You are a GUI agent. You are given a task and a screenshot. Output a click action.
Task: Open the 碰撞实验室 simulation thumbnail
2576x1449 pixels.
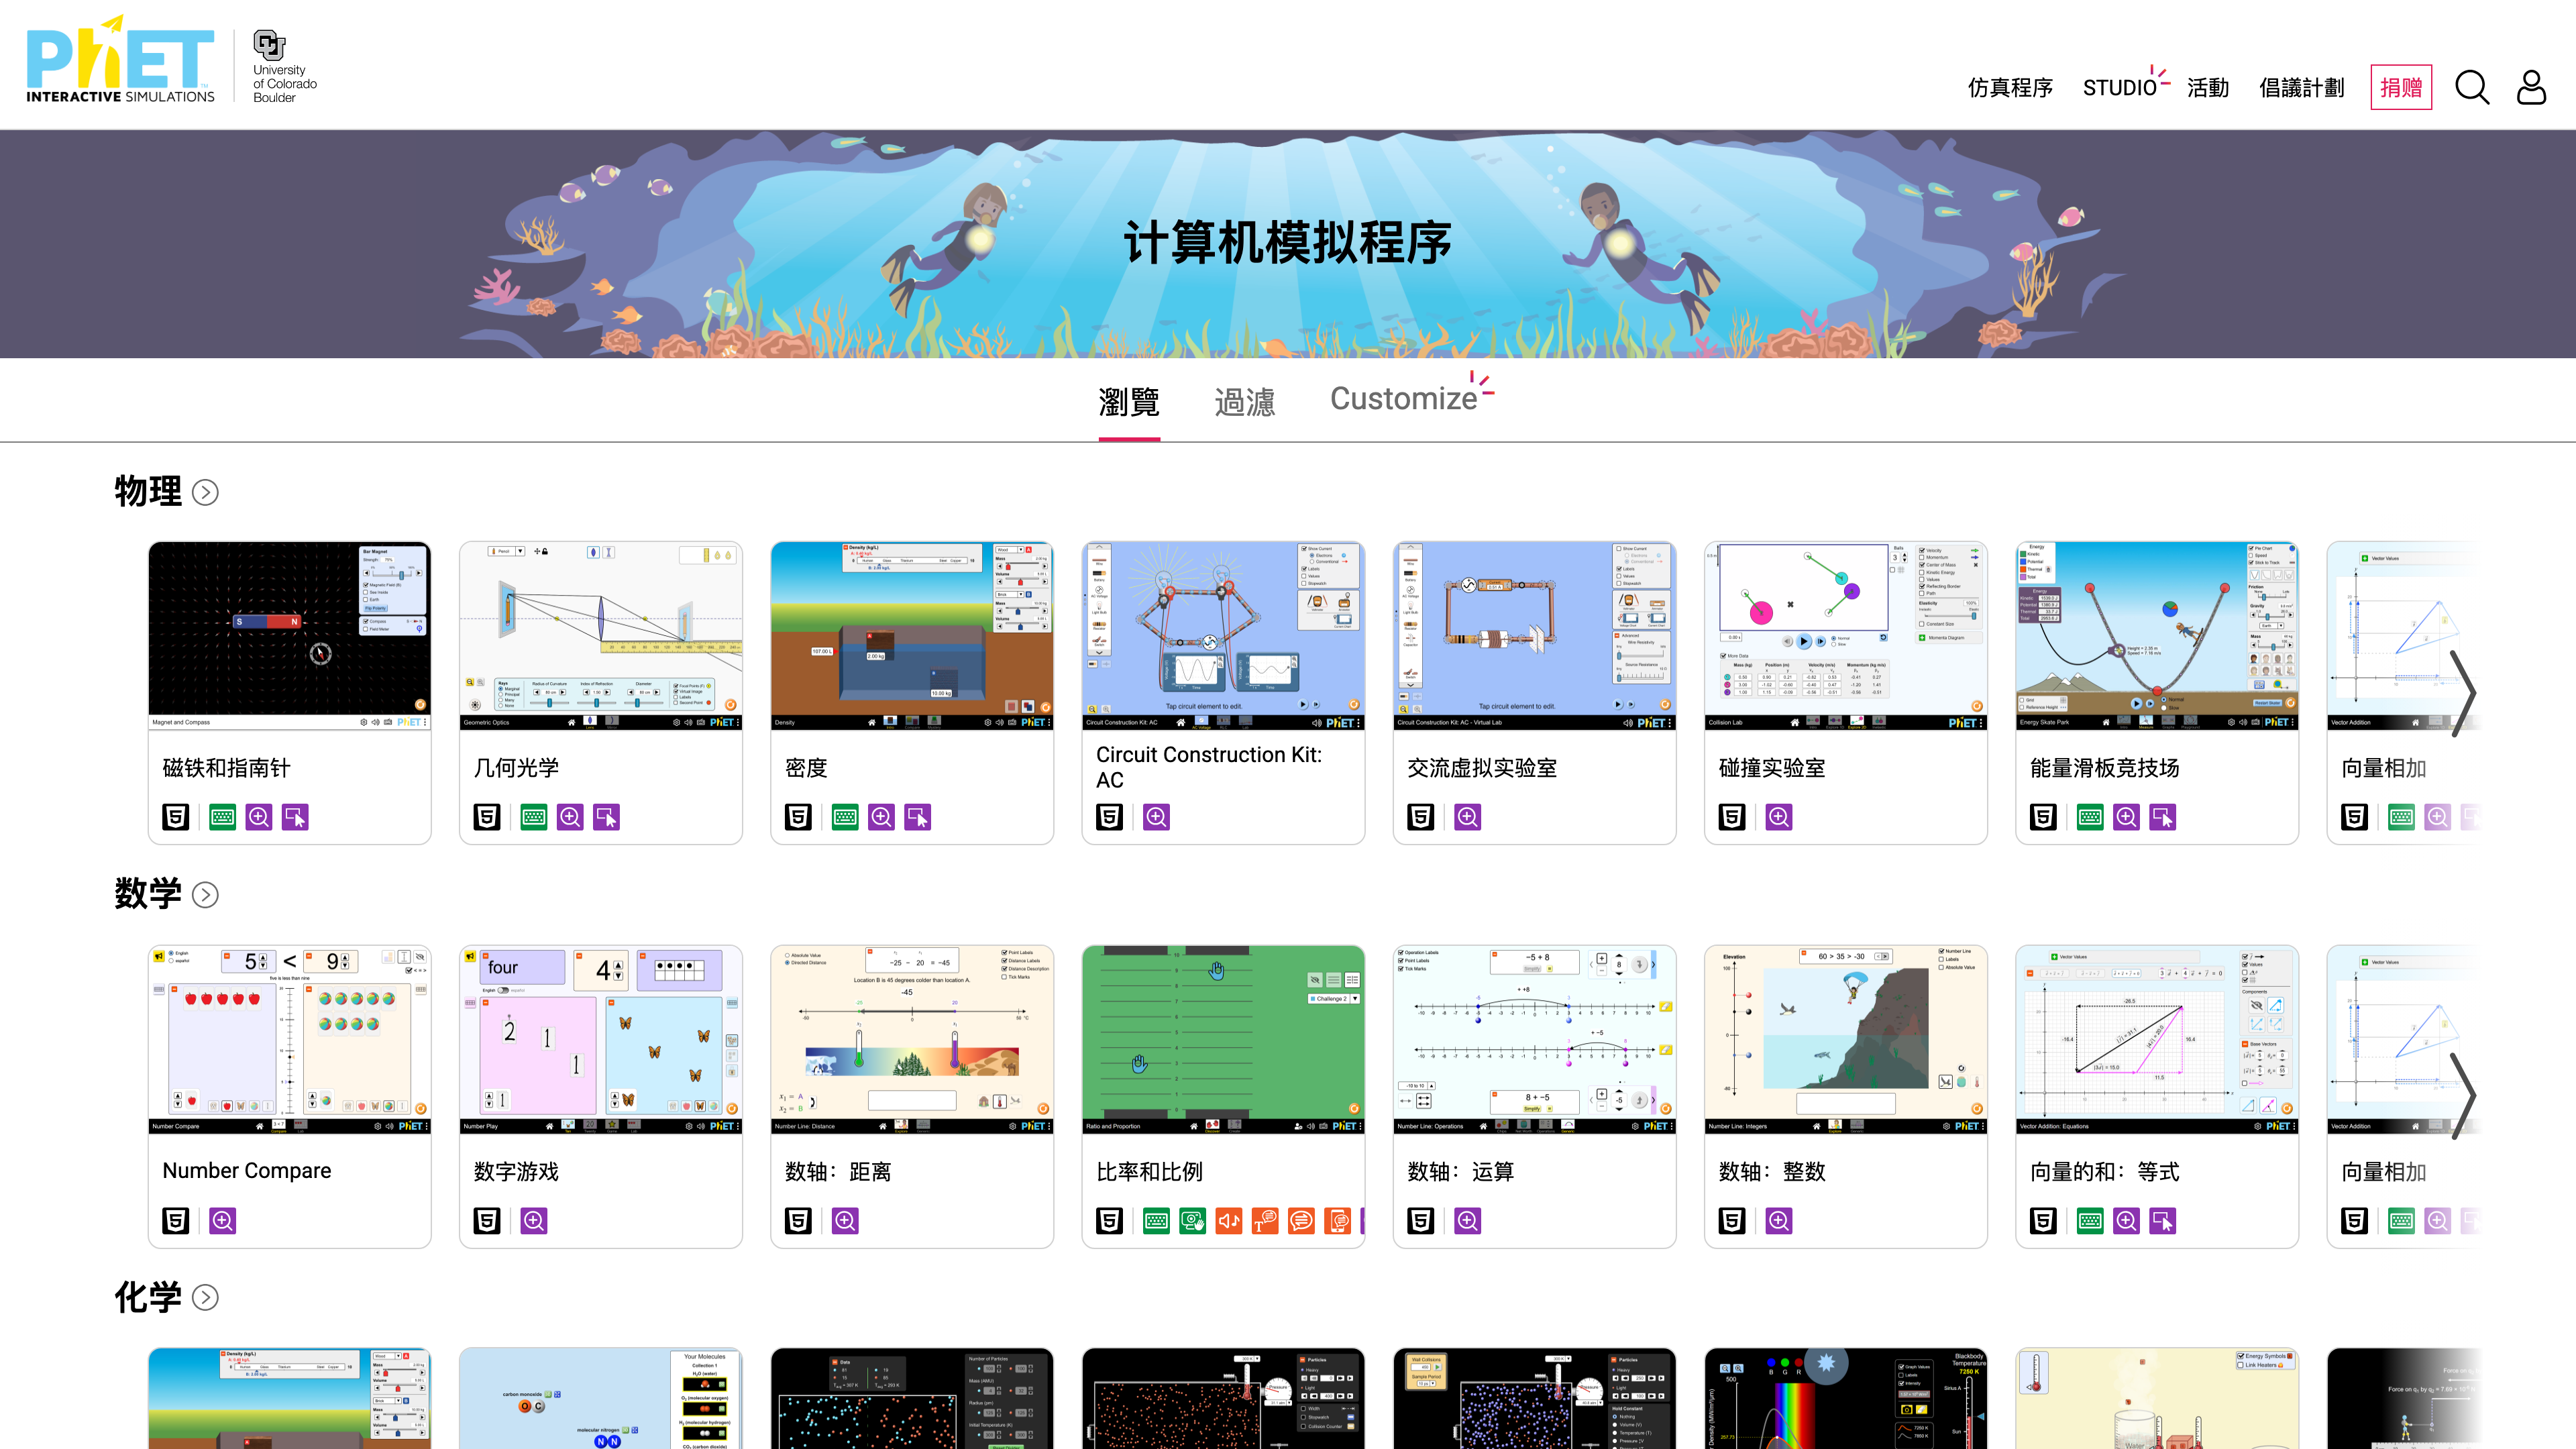coord(1845,636)
